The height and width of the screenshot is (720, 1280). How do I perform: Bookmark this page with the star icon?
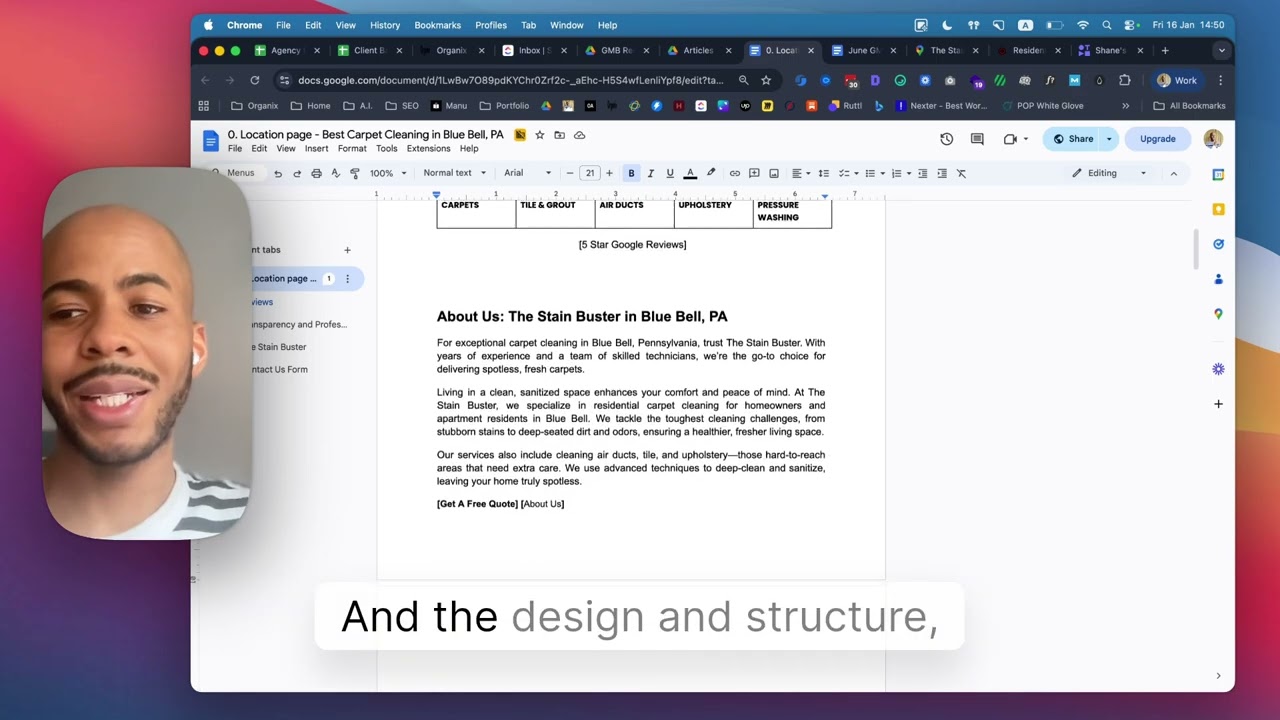tap(766, 80)
